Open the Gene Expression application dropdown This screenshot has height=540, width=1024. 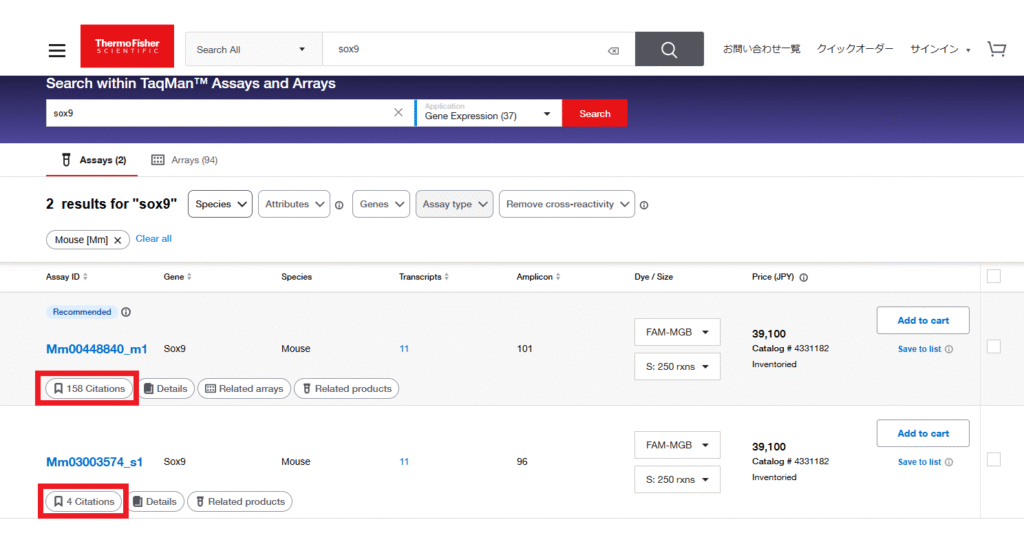click(x=488, y=113)
